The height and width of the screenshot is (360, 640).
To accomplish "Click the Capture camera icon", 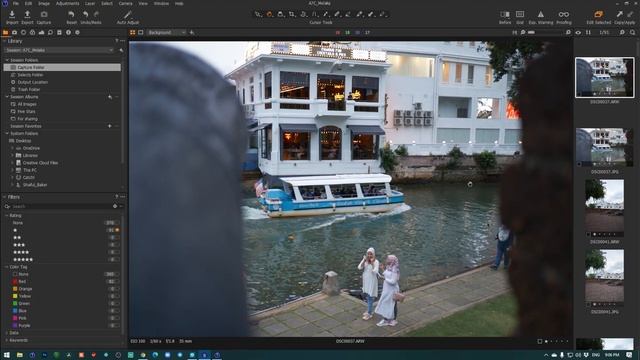I will coord(44,14).
